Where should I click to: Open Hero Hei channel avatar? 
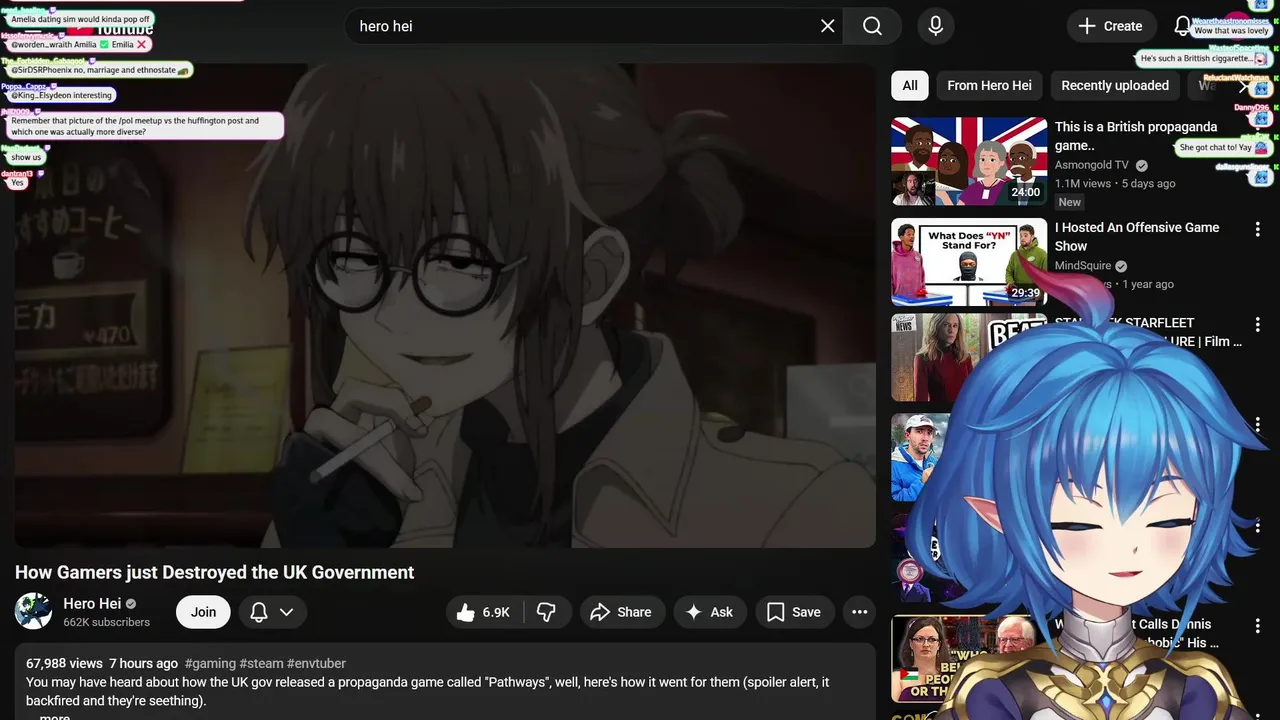click(x=33, y=611)
